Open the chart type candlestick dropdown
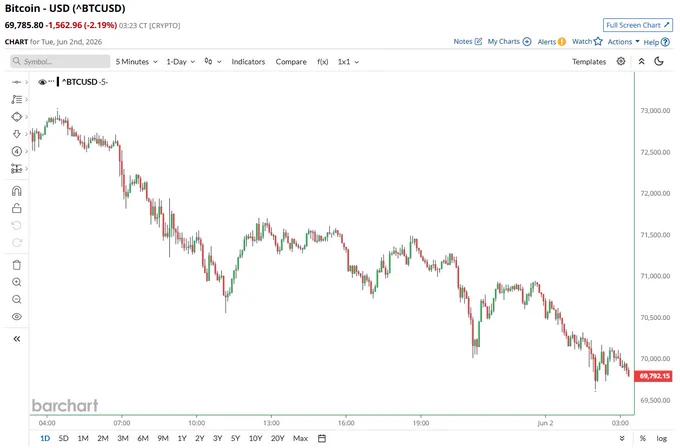Screen dimensions: 680x448 212,62
